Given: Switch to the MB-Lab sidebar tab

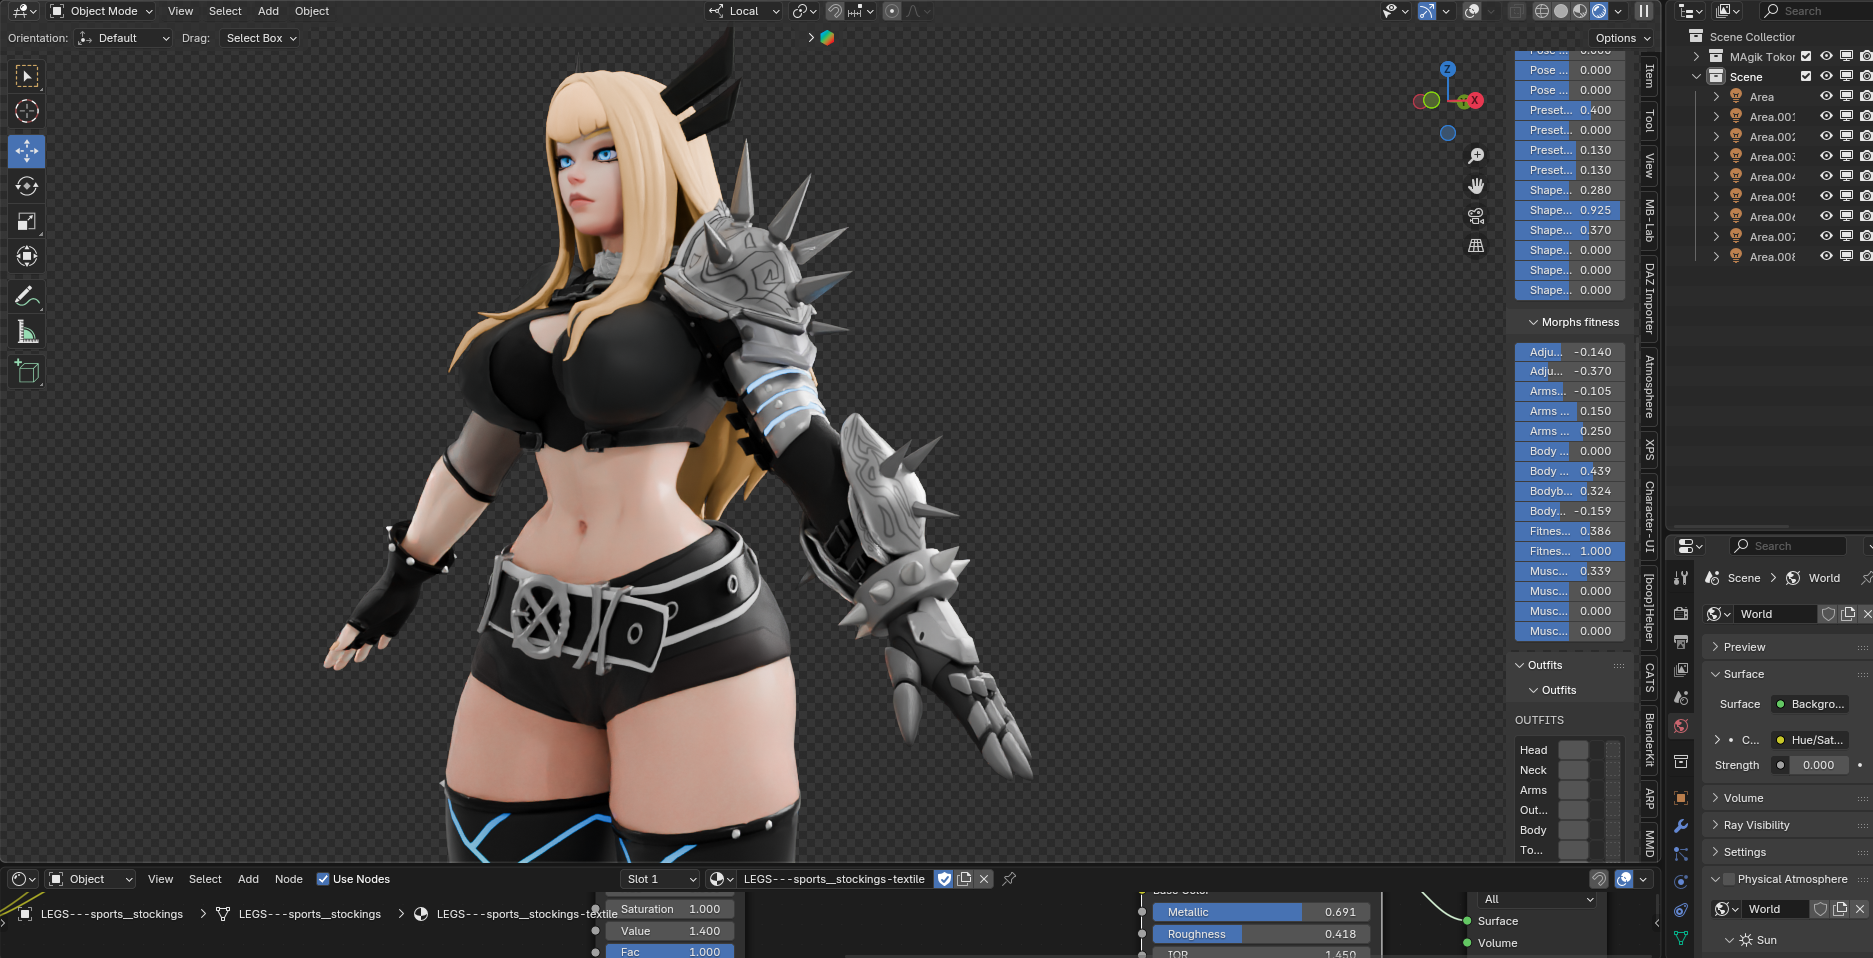Looking at the screenshot, I should (x=1649, y=220).
